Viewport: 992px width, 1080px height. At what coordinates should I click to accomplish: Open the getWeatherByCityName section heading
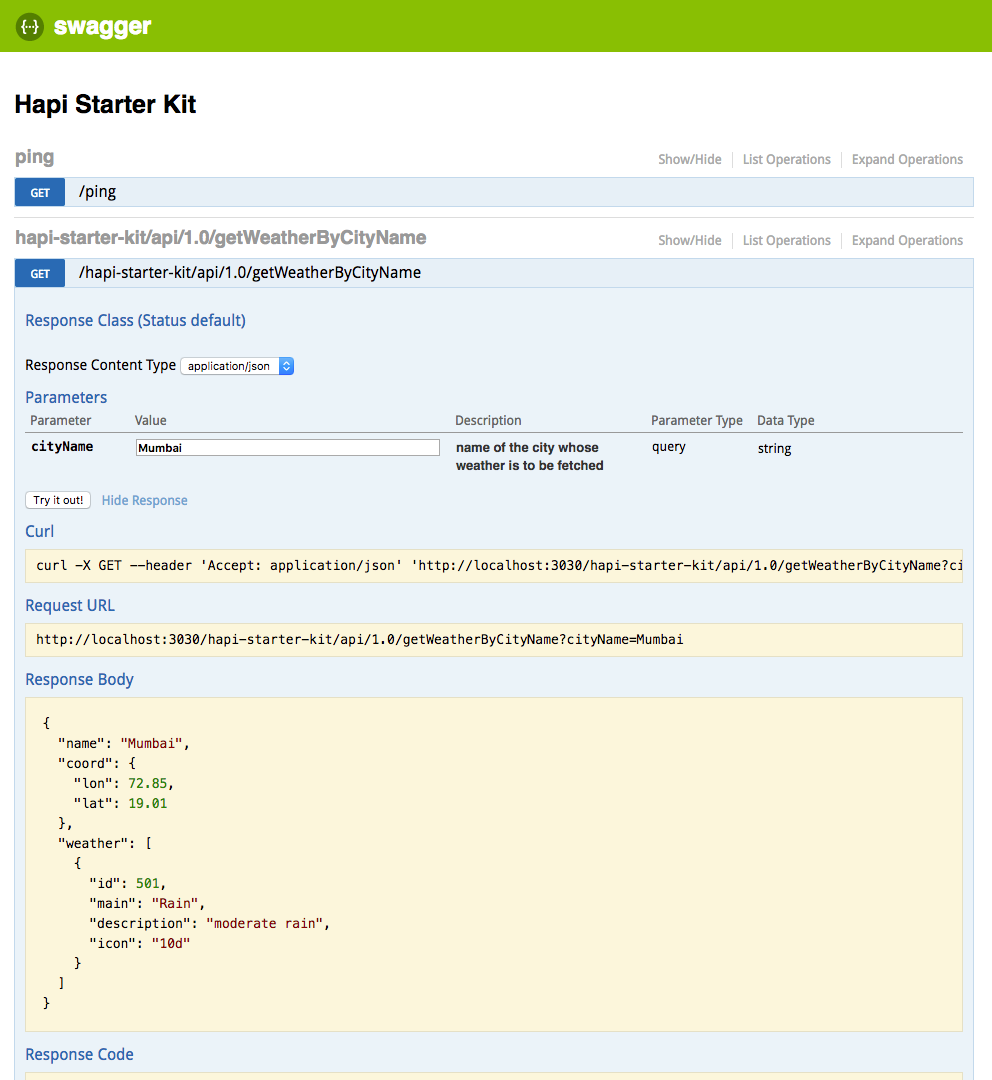click(220, 238)
